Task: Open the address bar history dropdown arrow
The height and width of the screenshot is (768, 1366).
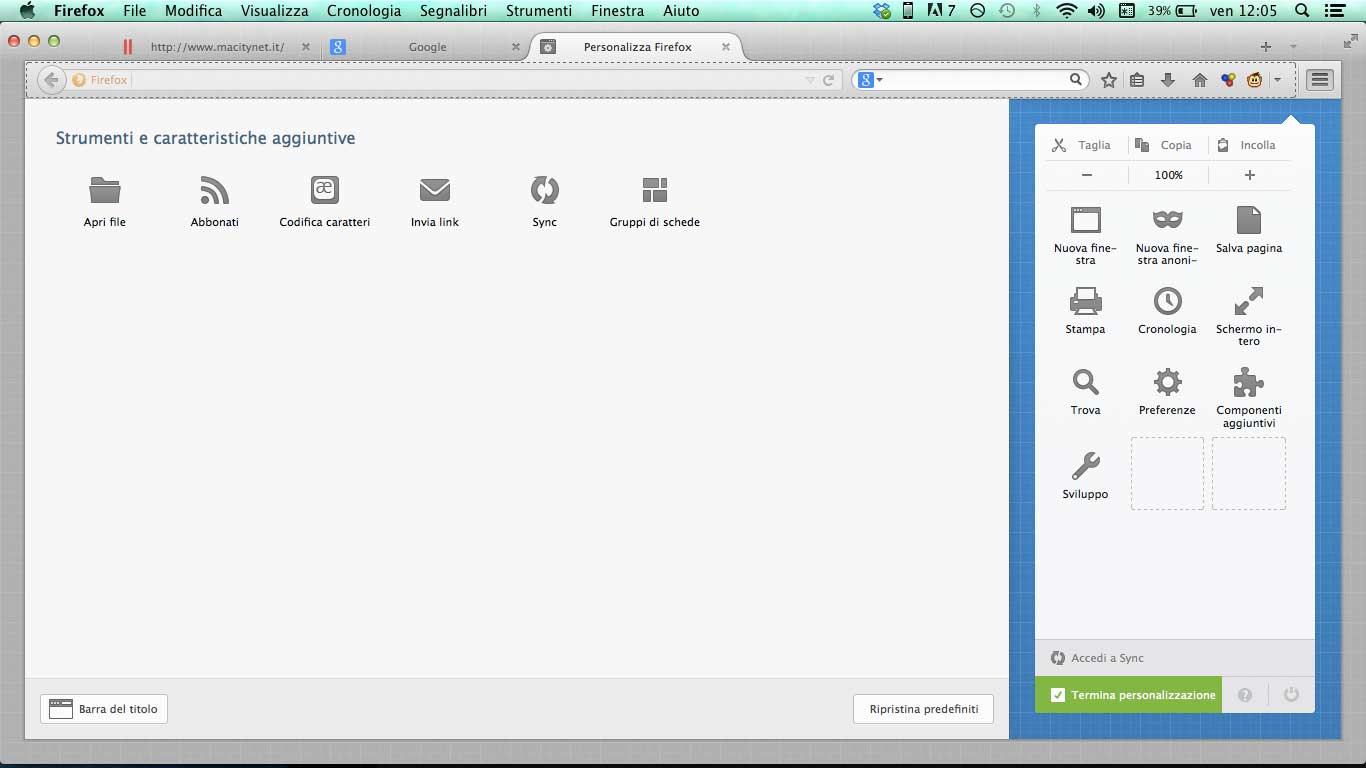Action: [810, 80]
